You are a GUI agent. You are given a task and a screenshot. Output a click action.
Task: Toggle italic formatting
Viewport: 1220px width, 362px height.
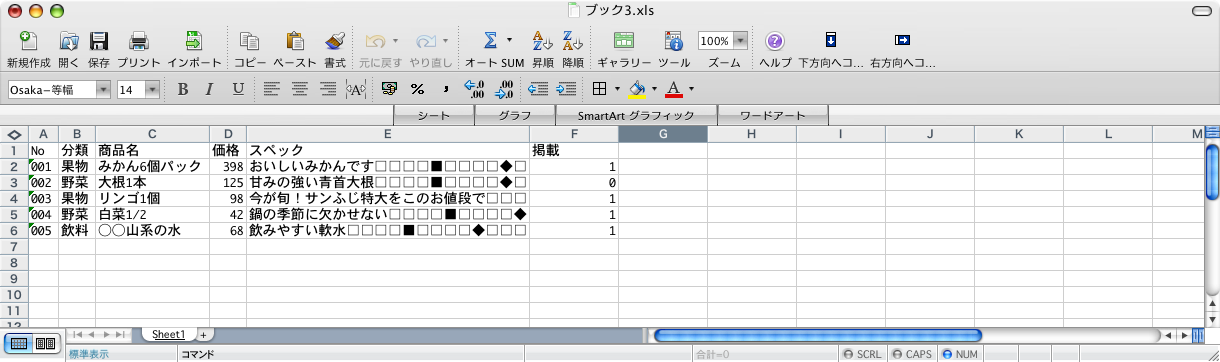pyautogui.click(x=209, y=89)
